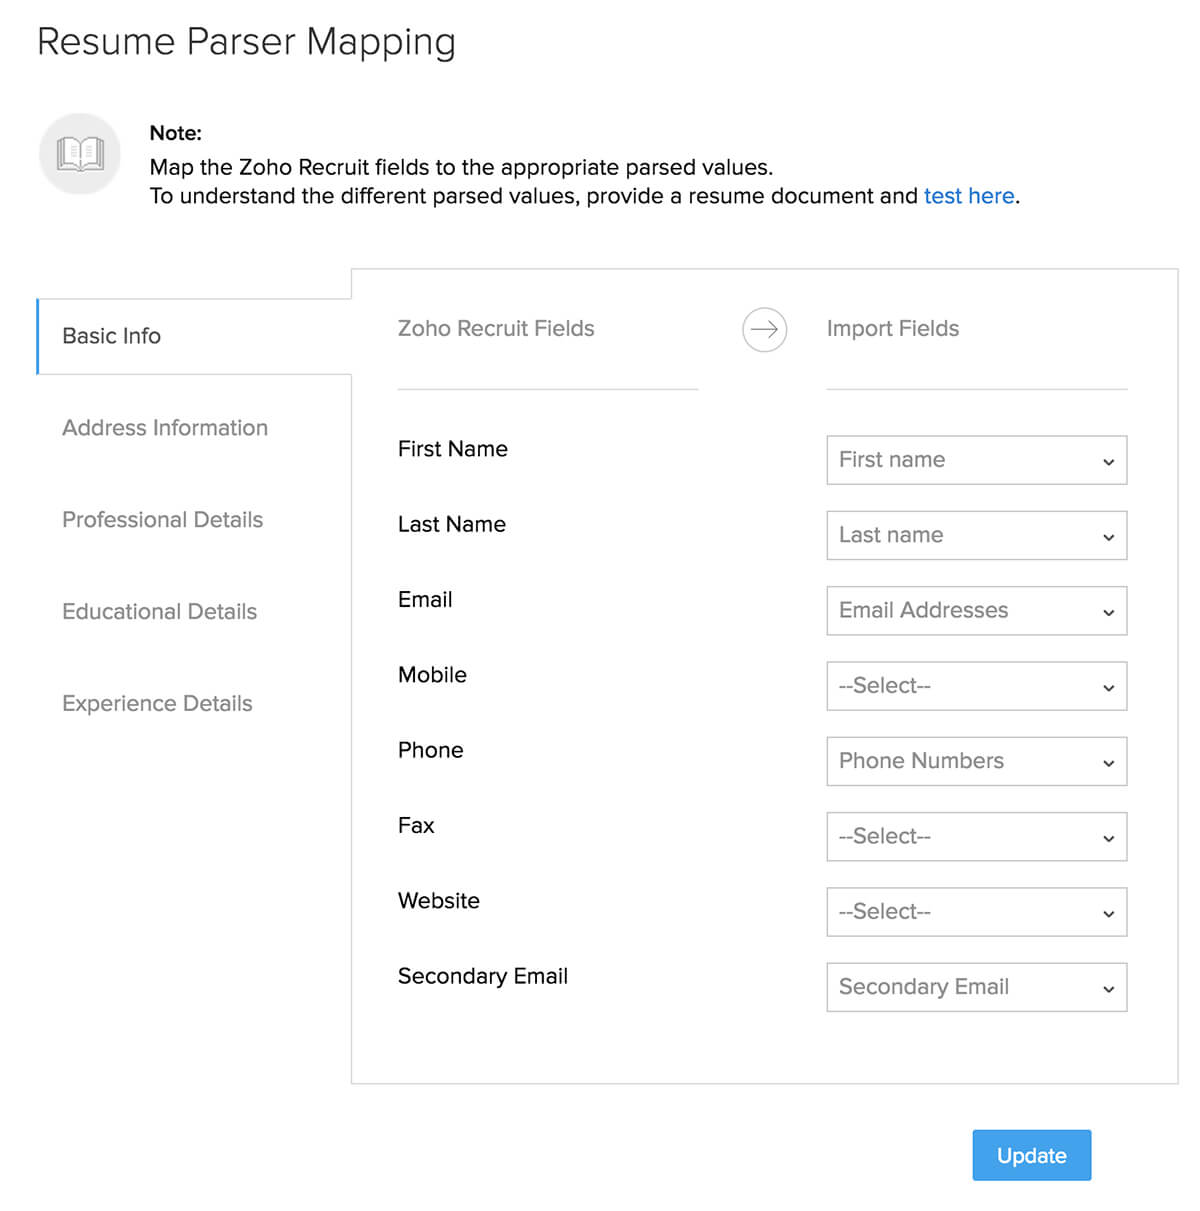Screen dimensions: 1200x1211
Task: Click the chevron on the Secondary Email dropdown
Action: pos(1107,987)
